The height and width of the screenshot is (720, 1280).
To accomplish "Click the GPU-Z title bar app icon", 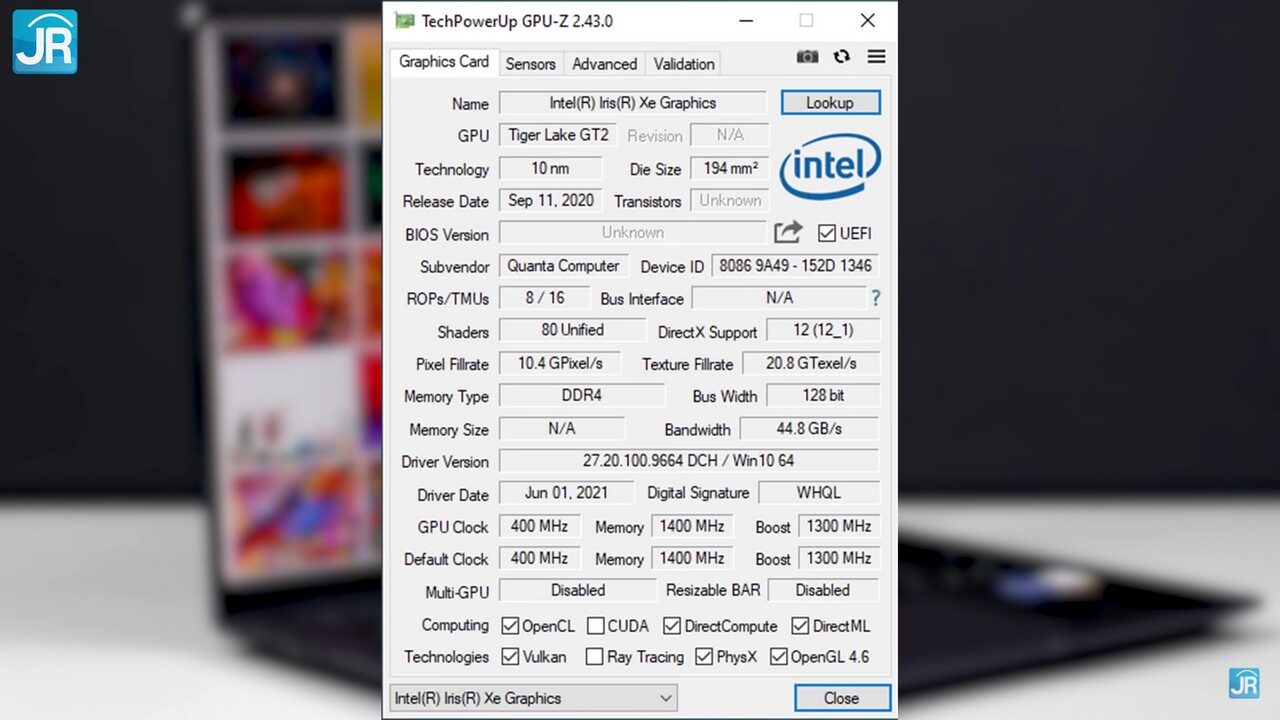I will coord(404,20).
